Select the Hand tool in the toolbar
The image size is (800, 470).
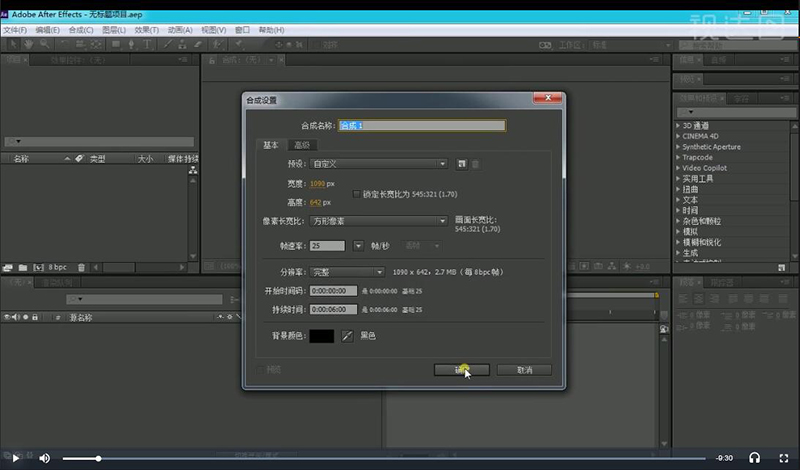click(x=28, y=44)
